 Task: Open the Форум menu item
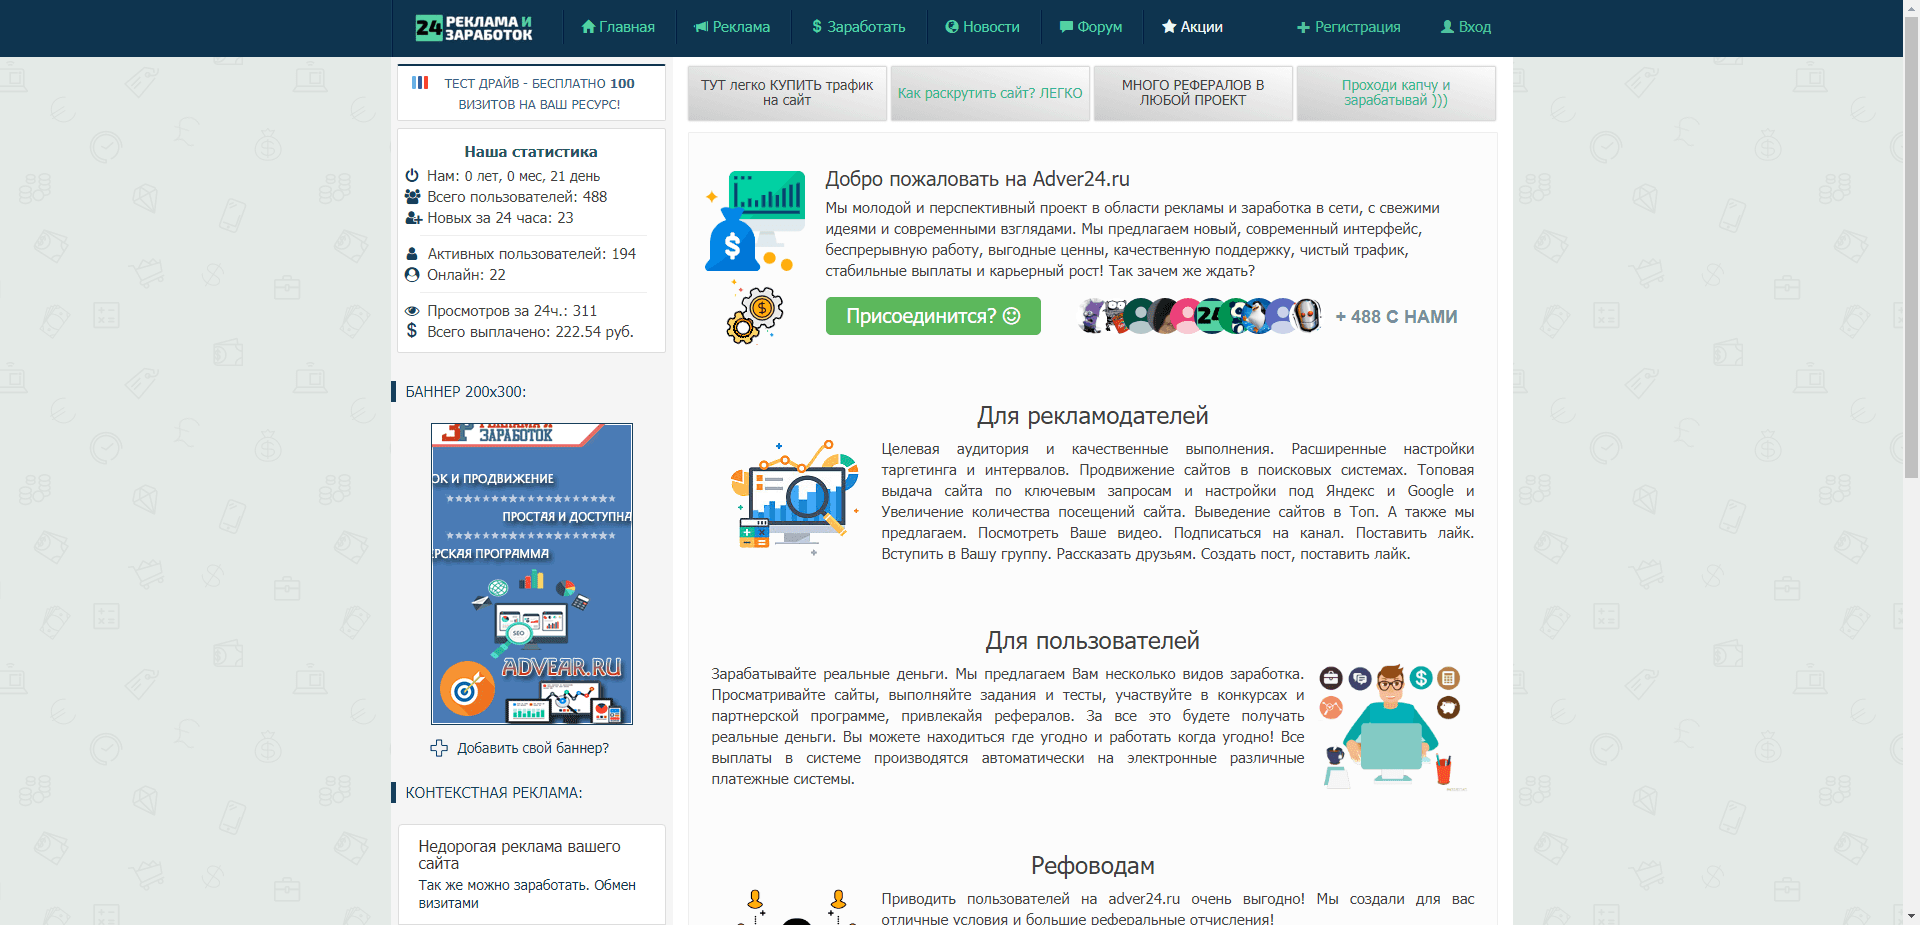coord(1092,27)
